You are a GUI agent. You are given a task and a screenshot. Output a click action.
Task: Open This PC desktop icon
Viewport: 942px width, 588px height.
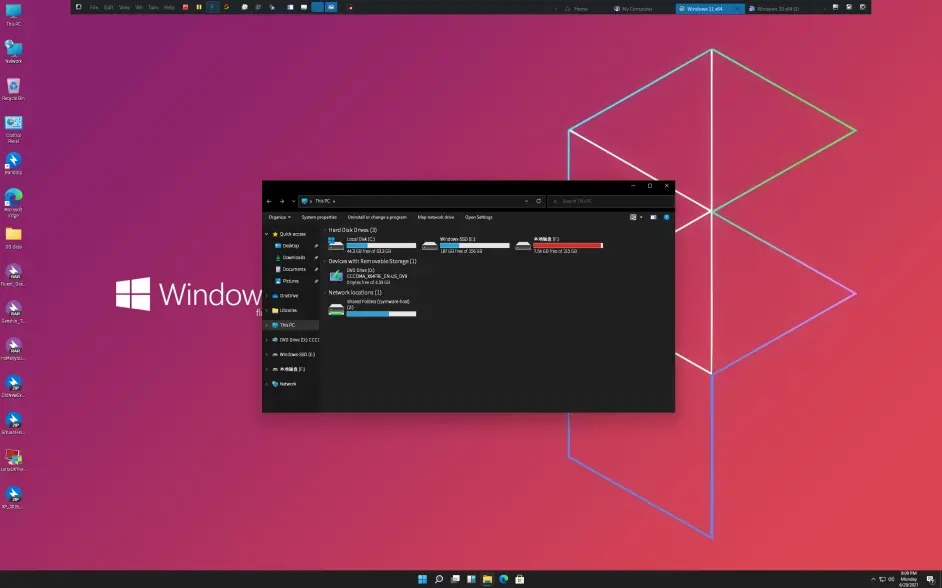(13, 14)
